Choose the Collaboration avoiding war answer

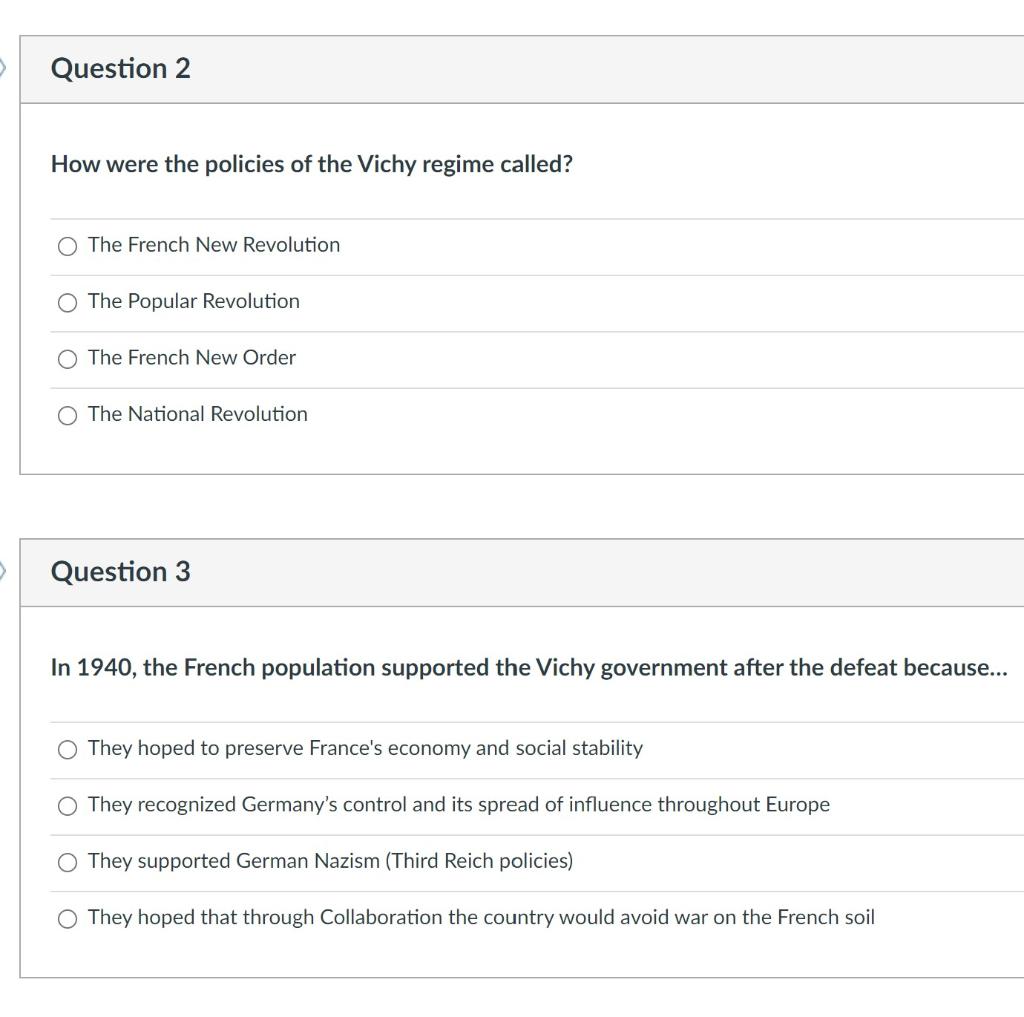click(67, 917)
